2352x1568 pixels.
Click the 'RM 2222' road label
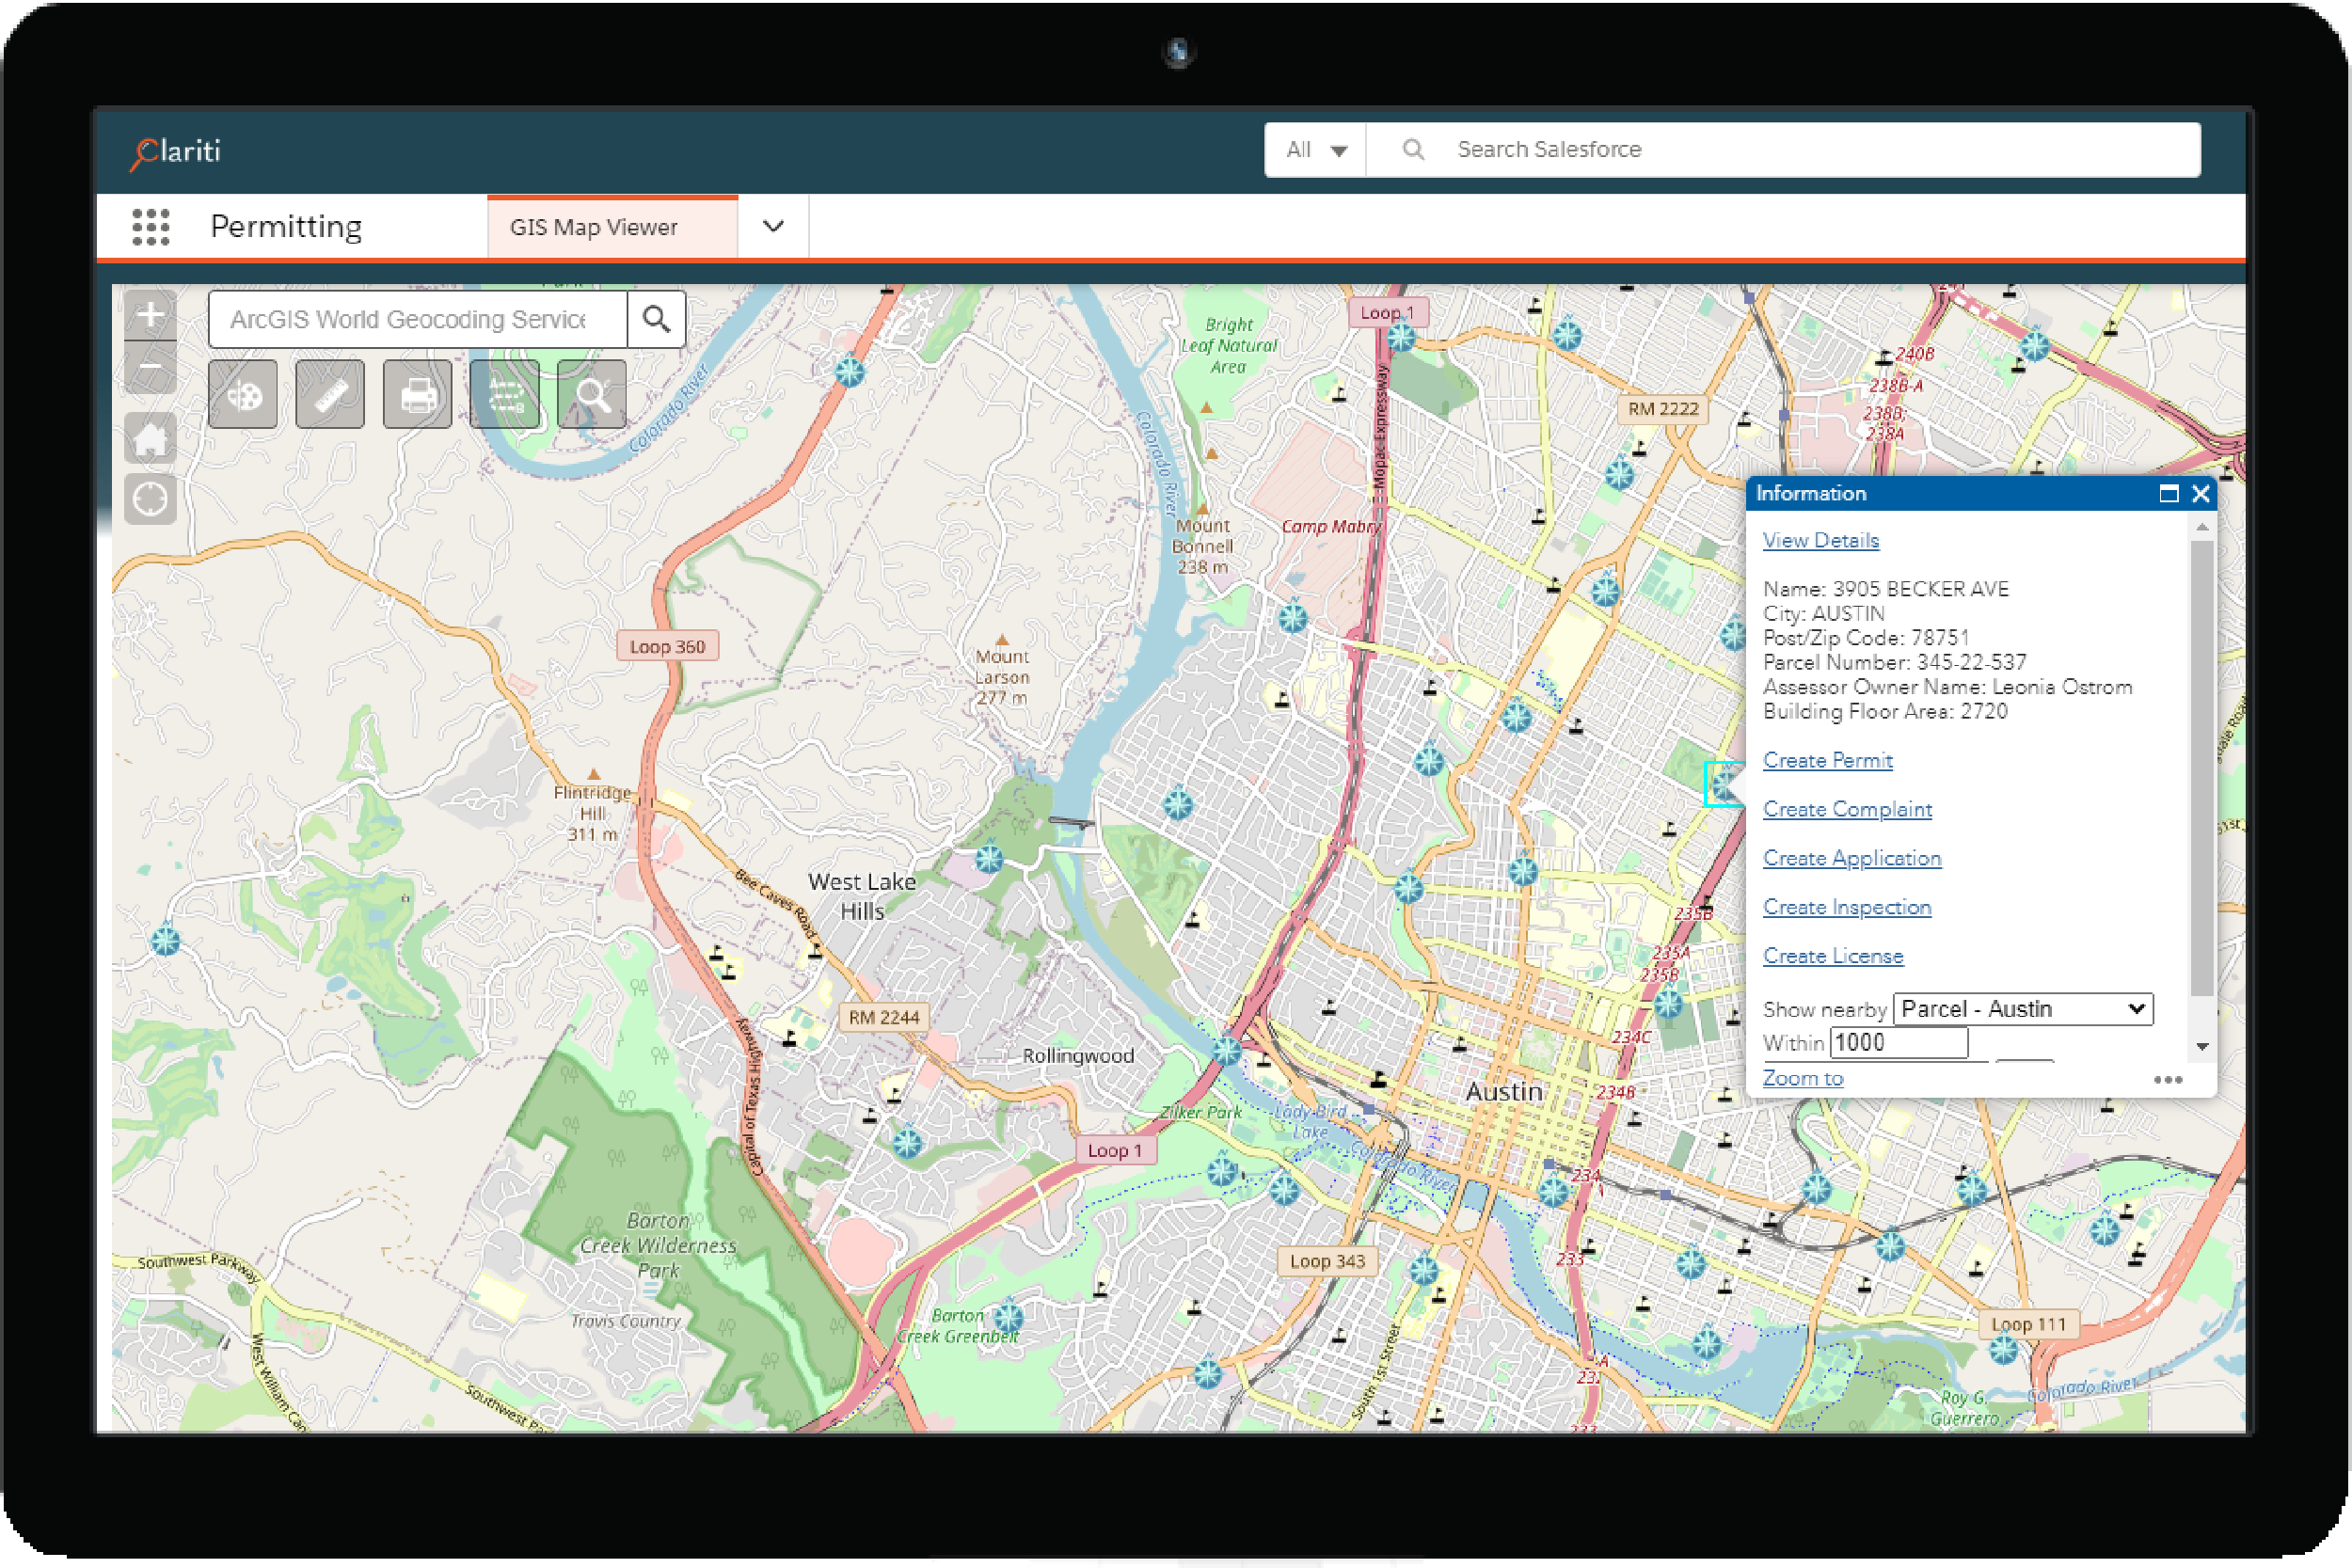point(1663,409)
